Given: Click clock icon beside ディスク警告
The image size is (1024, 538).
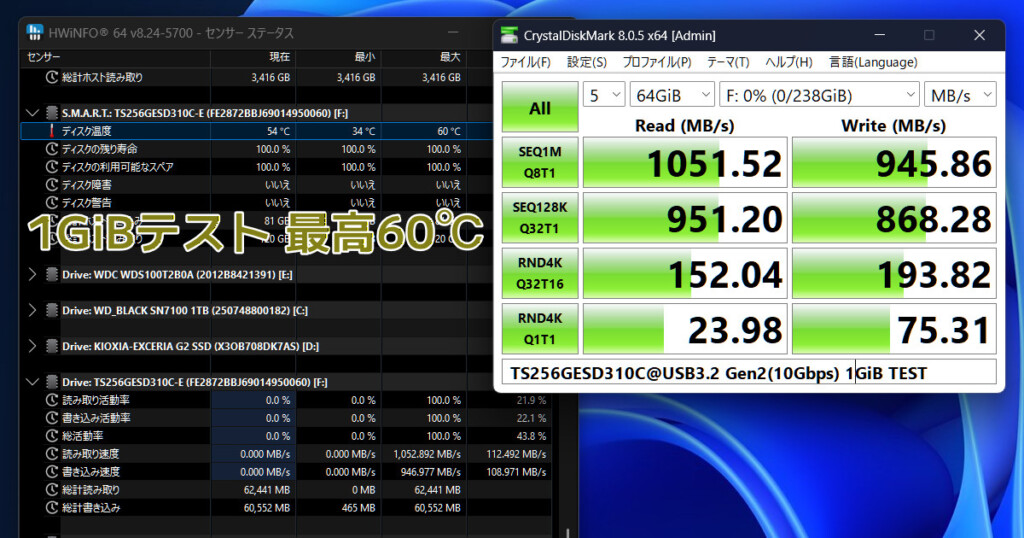Looking at the screenshot, I should pyautogui.click(x=52, y=202).
